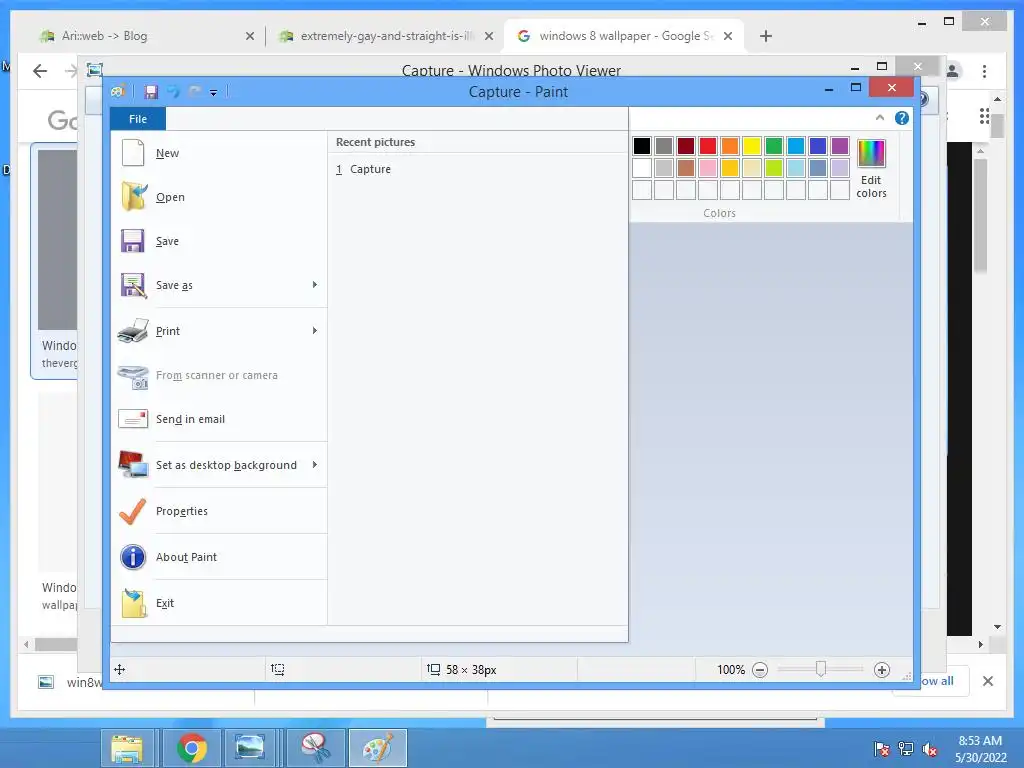This screenshot has height=768, width=1024.
Task: Expand the Set as desktop background submenu arrow
Action: (315, 465)
